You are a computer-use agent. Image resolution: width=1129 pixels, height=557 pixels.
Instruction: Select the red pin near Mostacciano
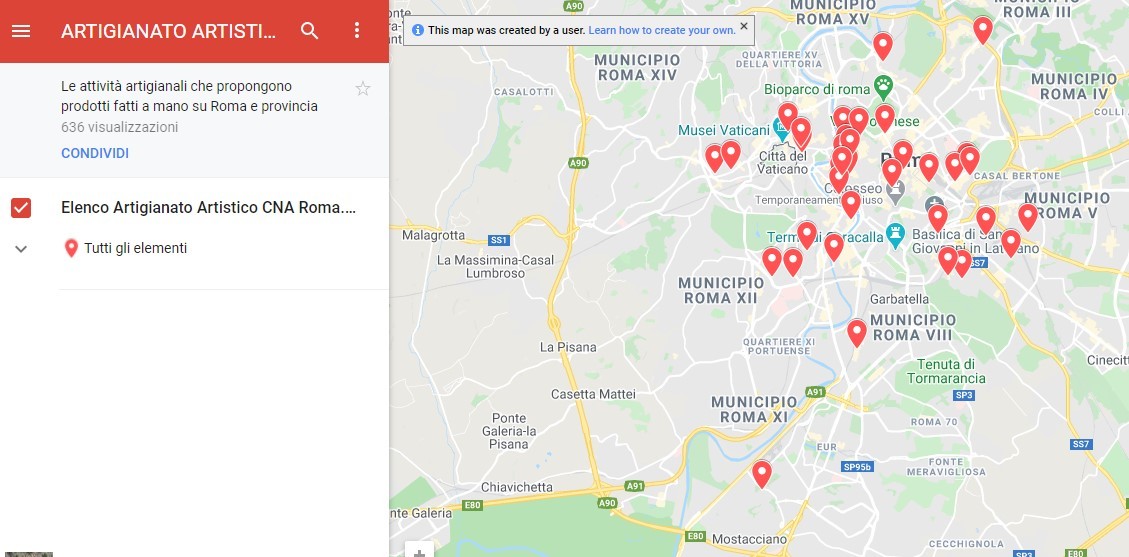point(762,474)
